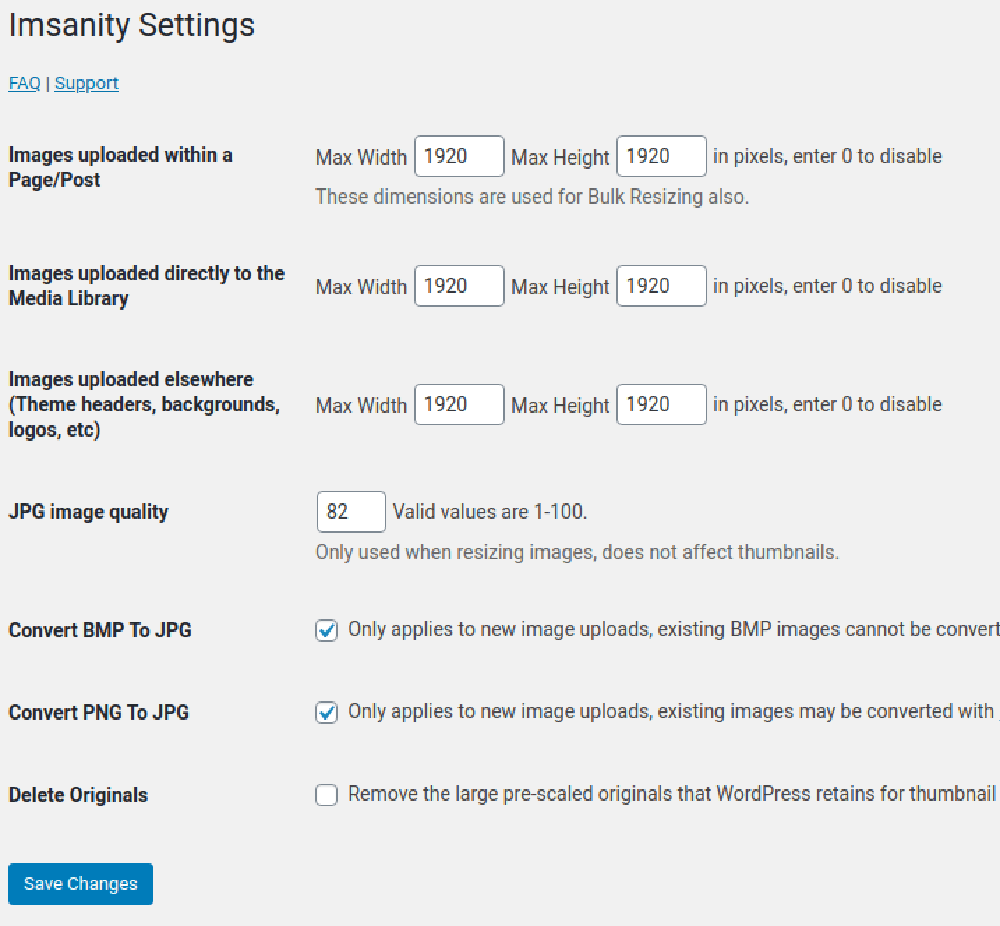
Task: Click the Delete Originals setting label
Action: point(77,794)
